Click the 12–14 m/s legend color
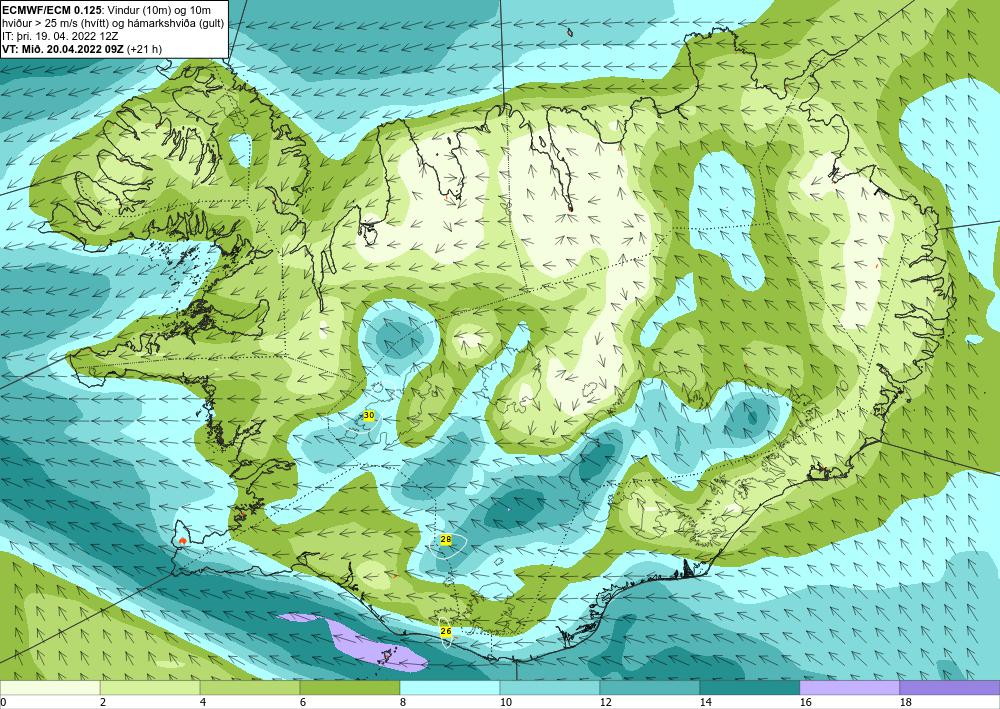Image resolution: width=1000 pixels, height=709 pixels. 650,687
